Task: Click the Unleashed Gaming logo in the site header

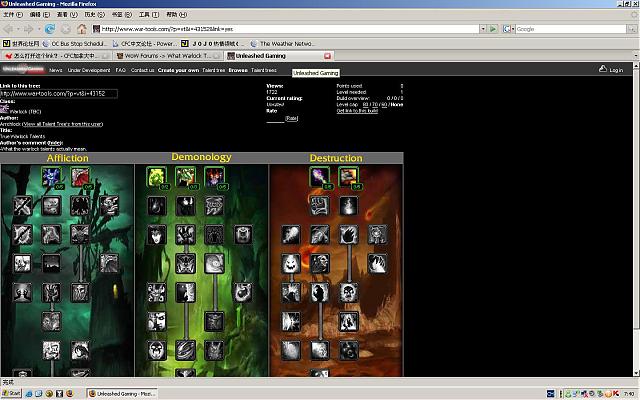Action: click(x=23, y=69)
